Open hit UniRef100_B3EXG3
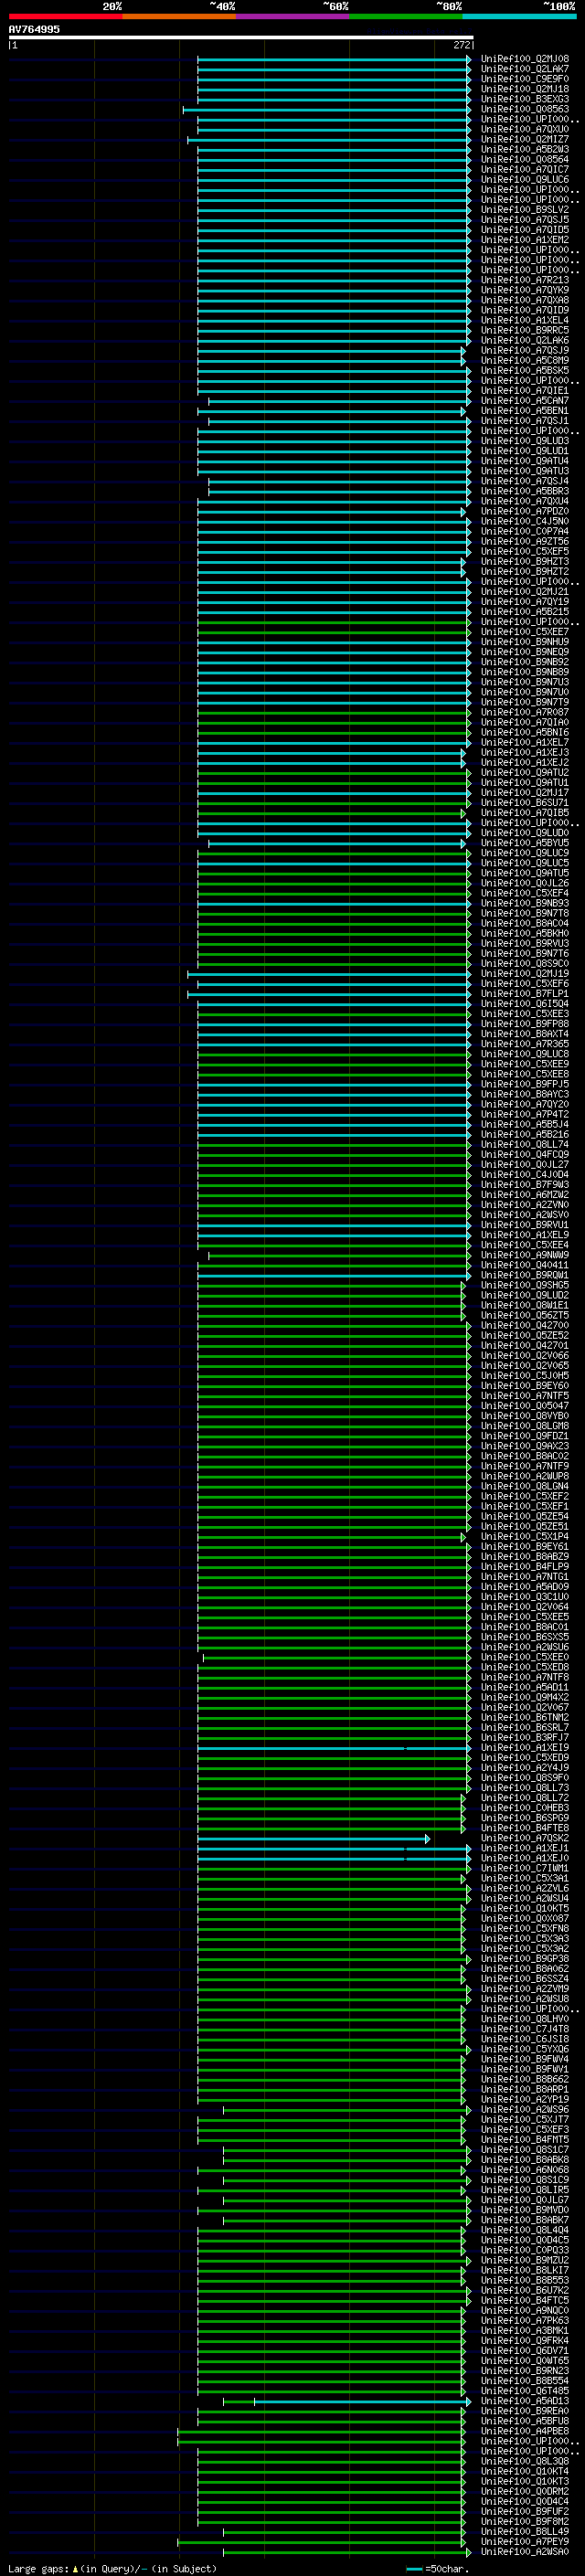585x2576 pixels. [x=525, y=99]
